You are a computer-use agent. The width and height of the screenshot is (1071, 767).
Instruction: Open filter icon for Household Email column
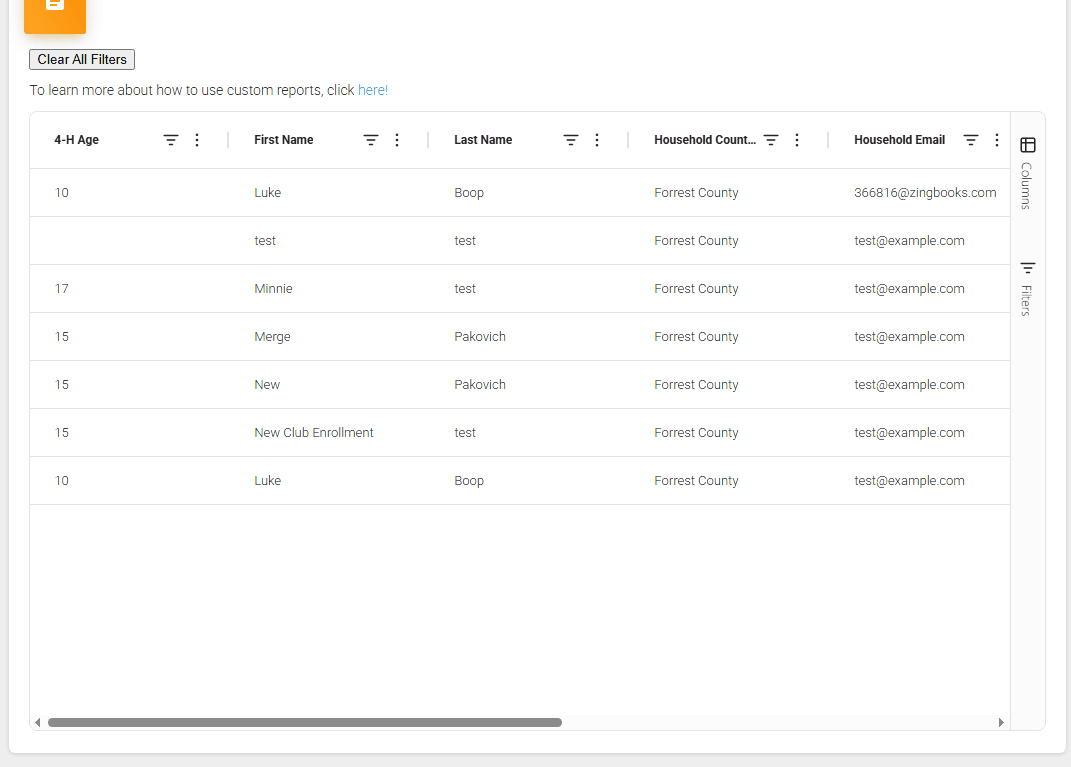(971, 140)
